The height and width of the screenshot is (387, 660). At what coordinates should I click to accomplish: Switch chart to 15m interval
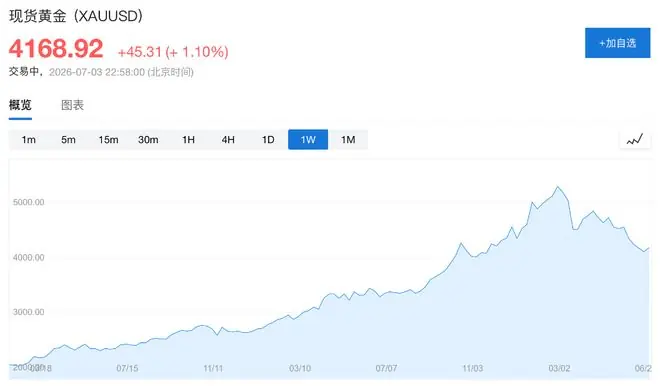(108, 139)
